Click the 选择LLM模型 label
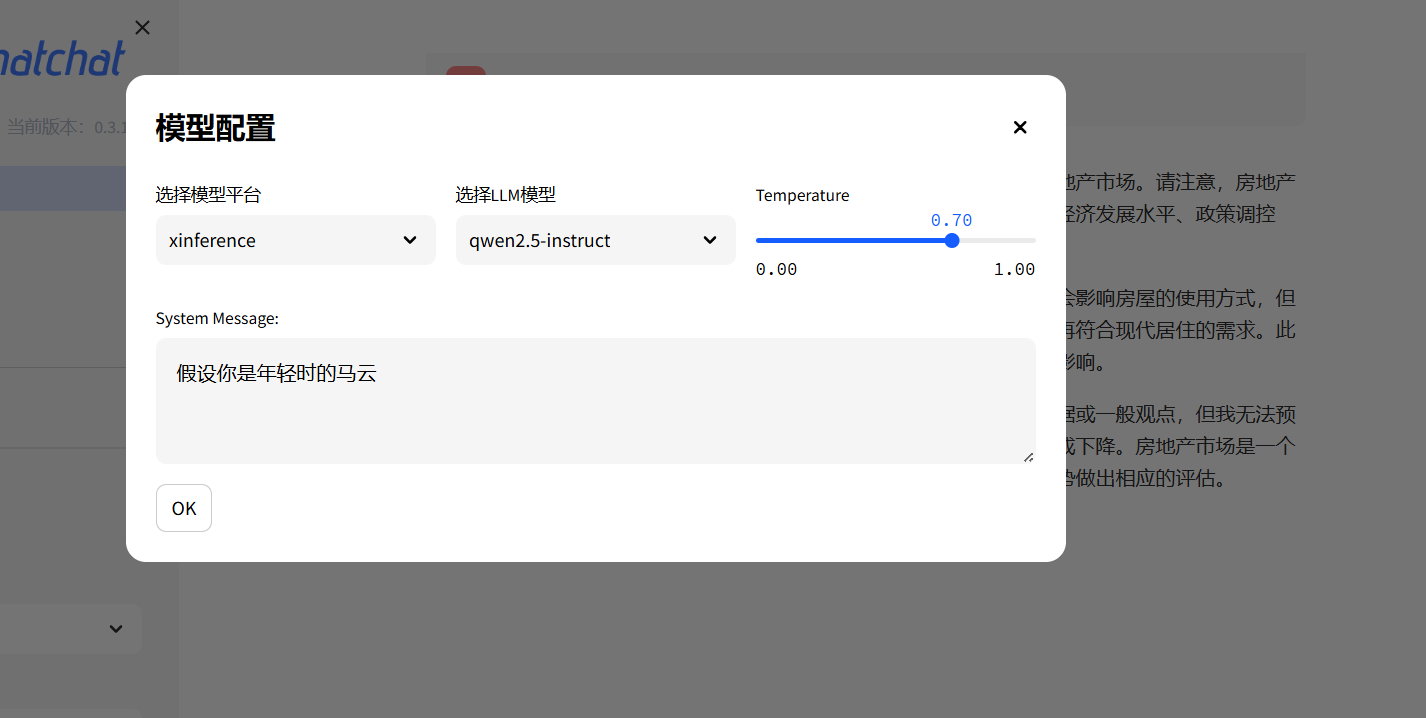 click(506, 195)
